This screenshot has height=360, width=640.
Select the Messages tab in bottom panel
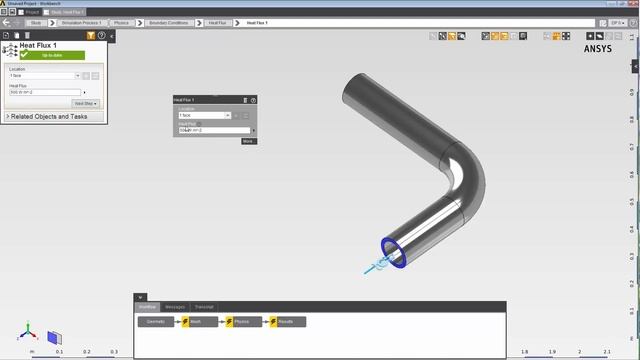click(x=175, y=307)
